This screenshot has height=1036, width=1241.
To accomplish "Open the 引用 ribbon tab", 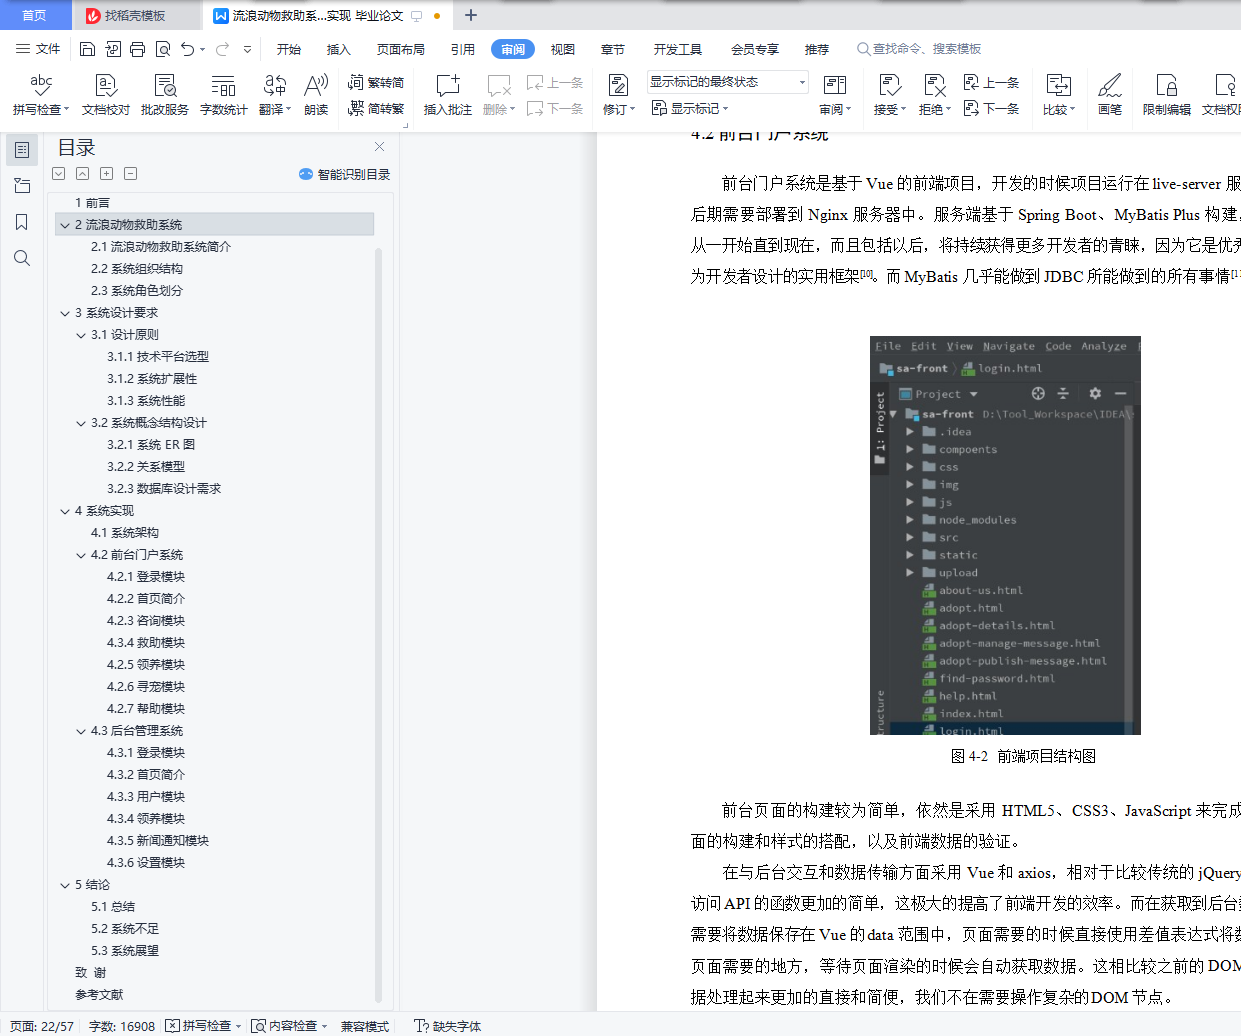I will pos(463,49).
